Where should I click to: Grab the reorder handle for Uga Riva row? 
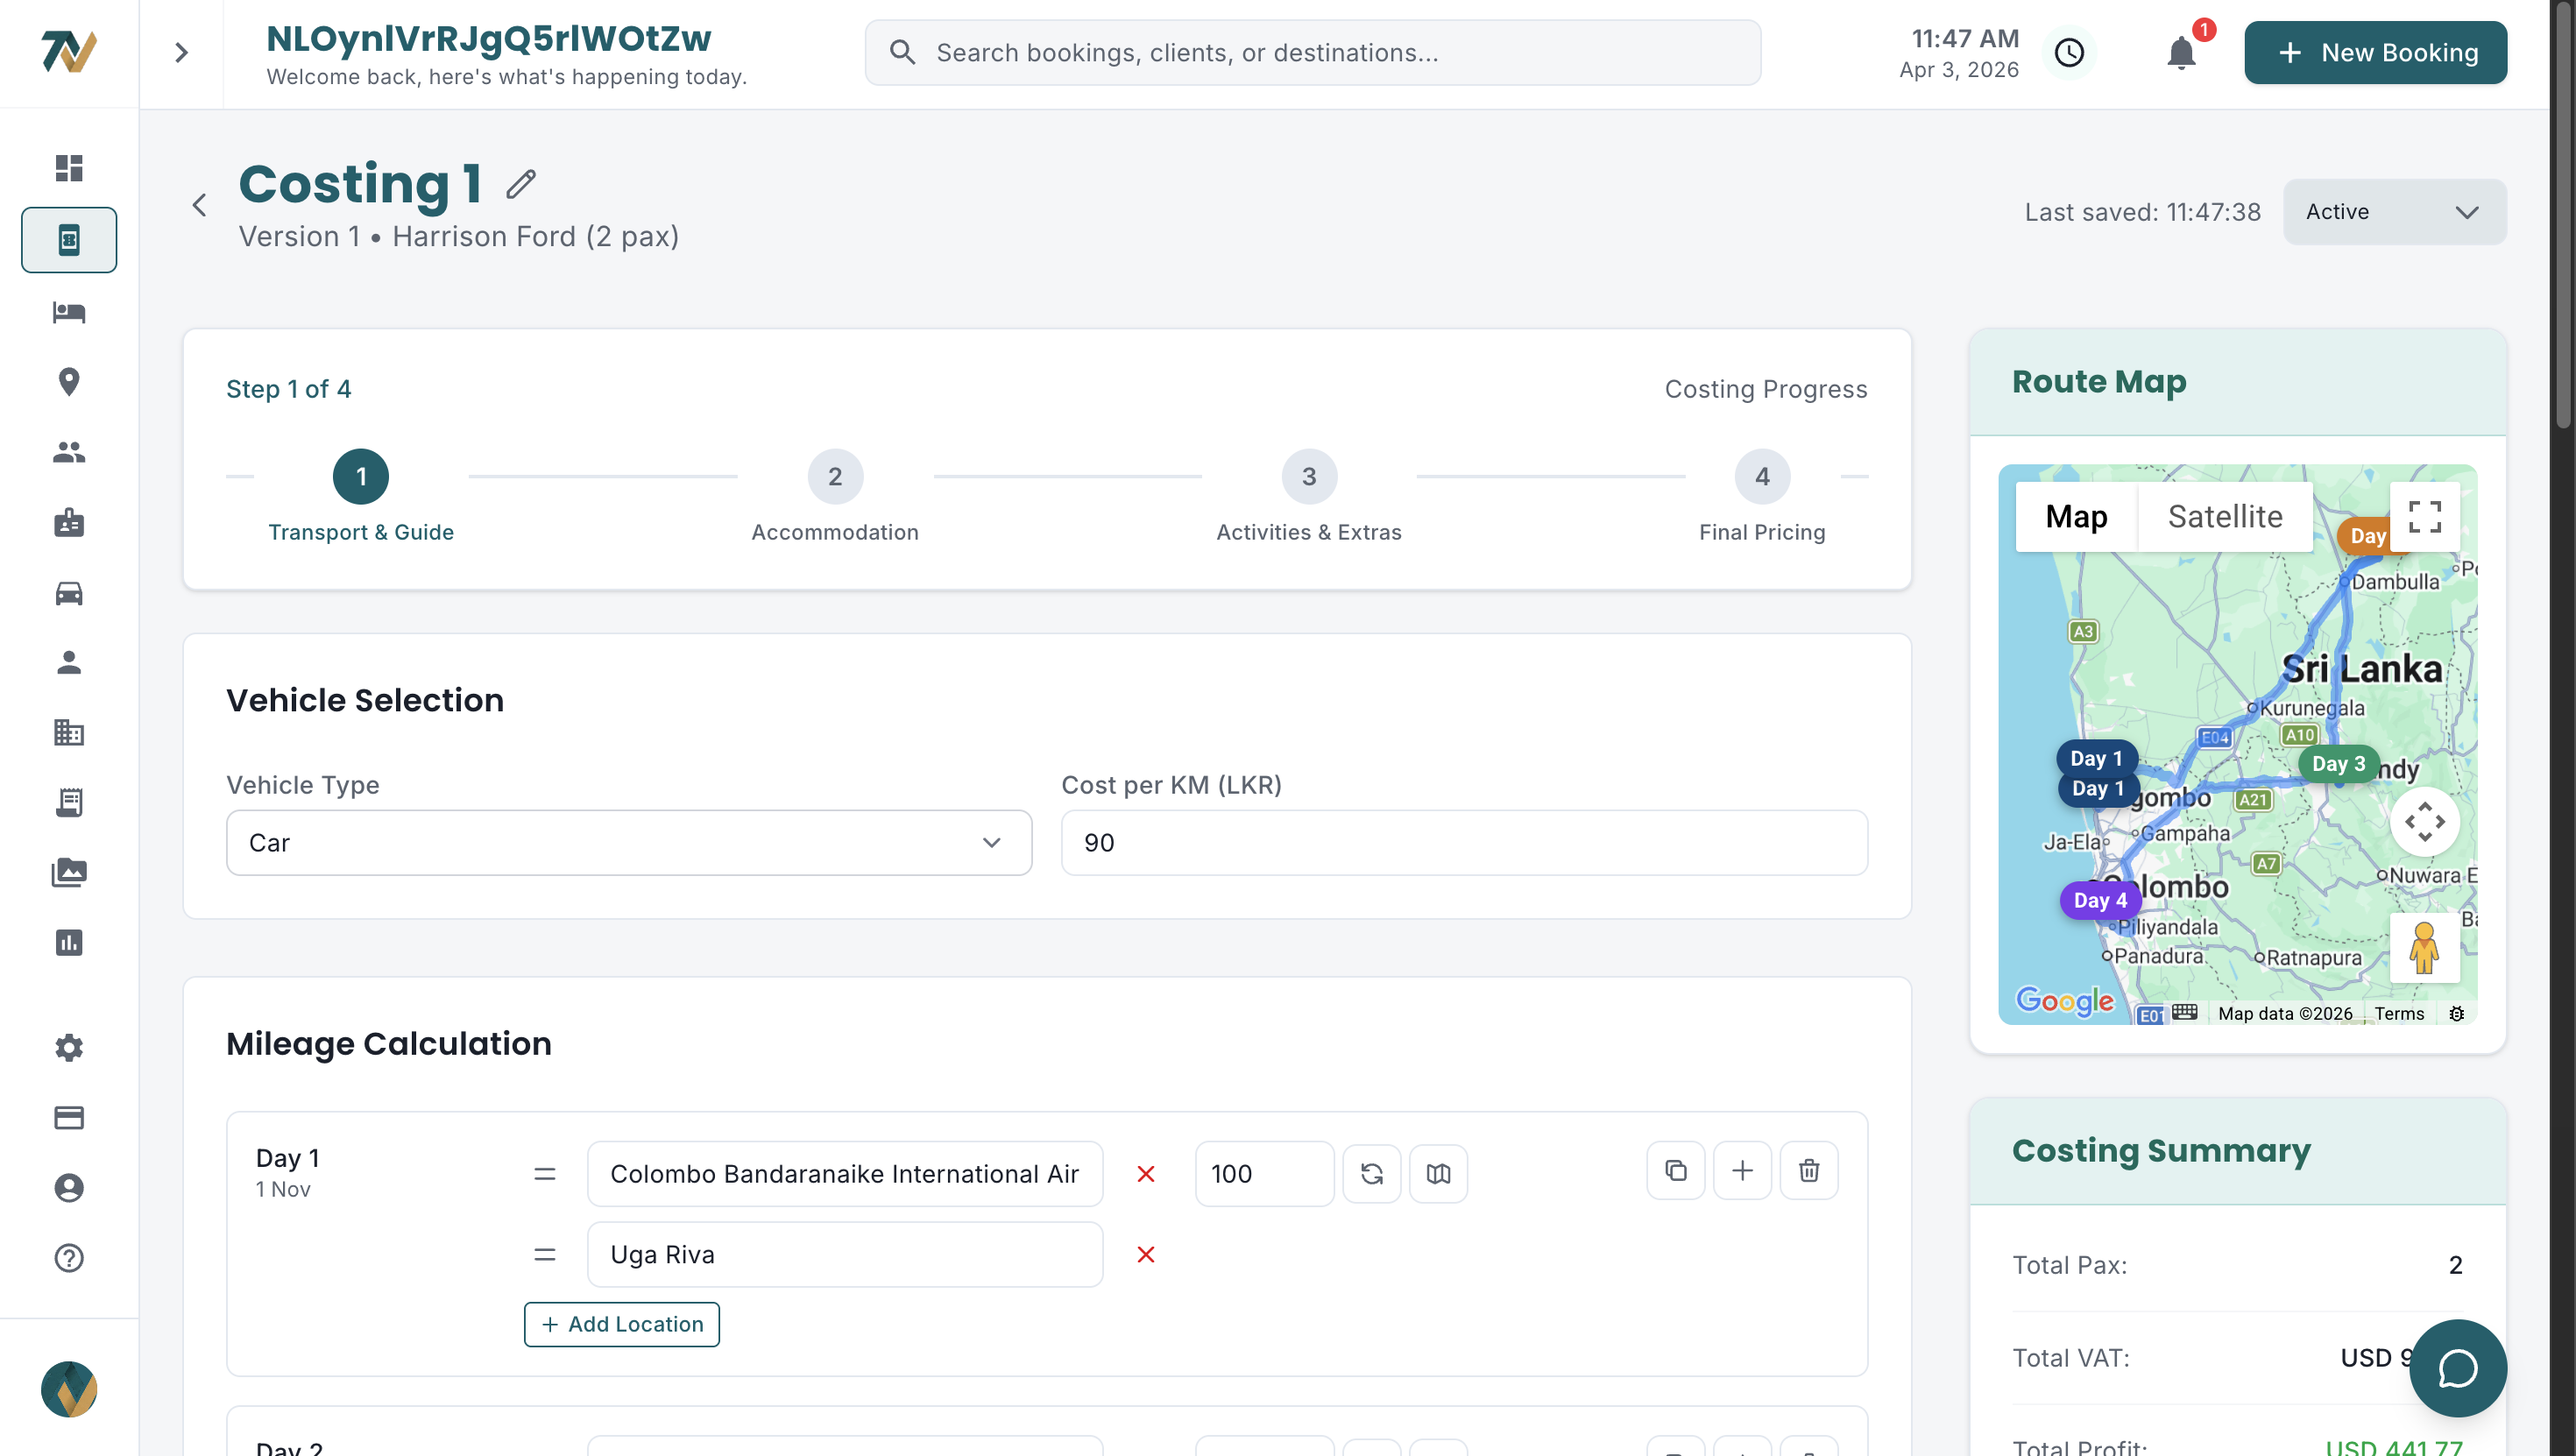tap(545, 1254)
